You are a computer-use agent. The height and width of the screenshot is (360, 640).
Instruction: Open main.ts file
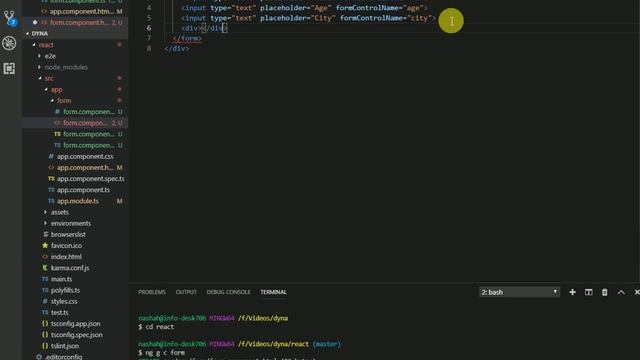61,279
